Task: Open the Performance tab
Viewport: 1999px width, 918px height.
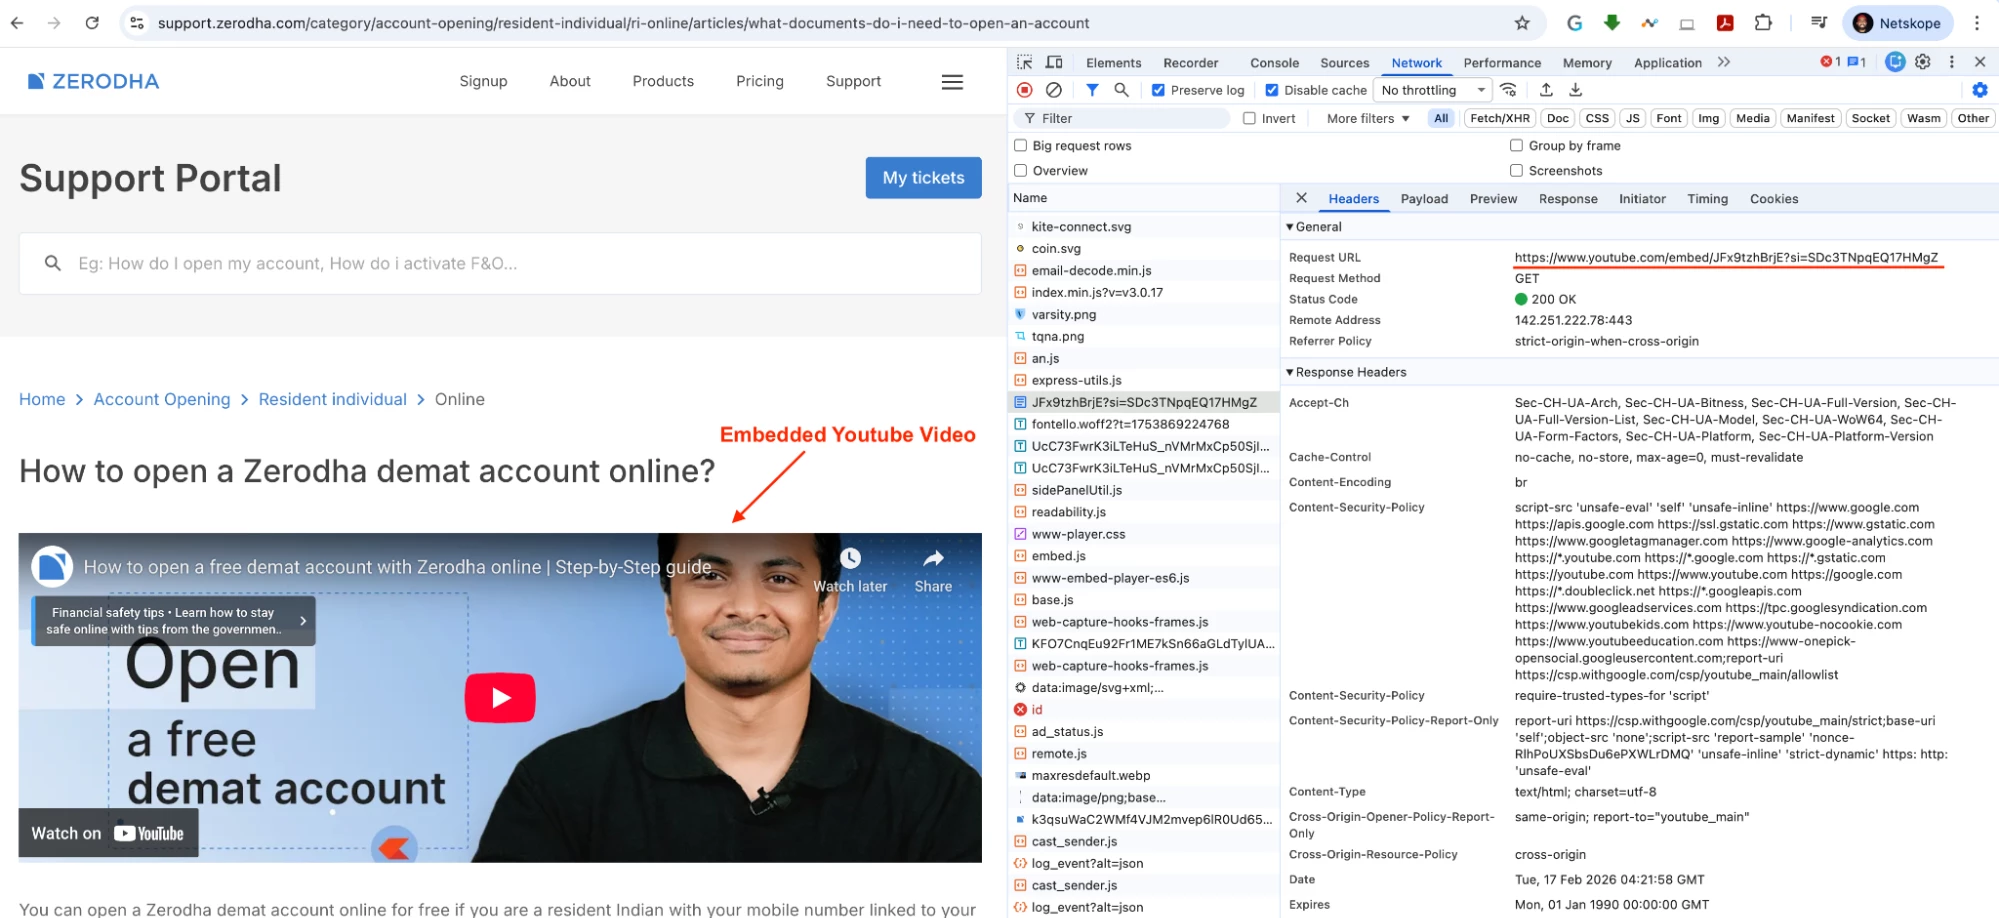Action: [x=1502, y=63]
